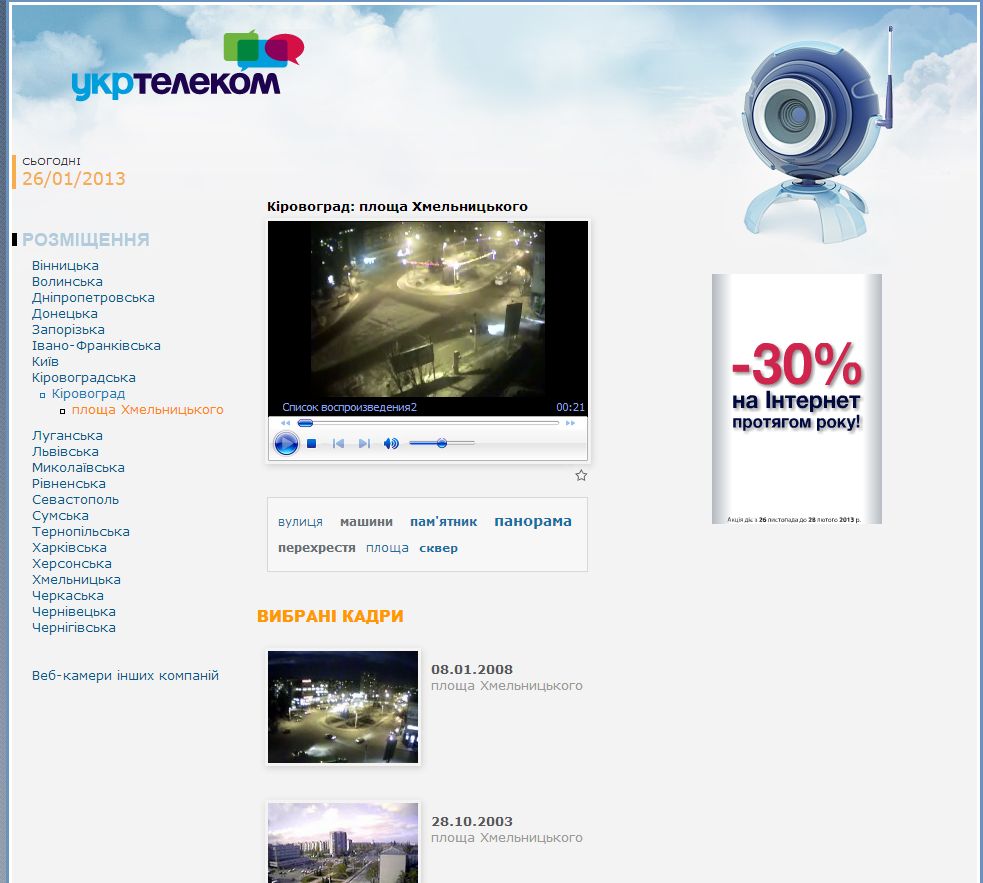Image resolution: width=983 pixels, height=883 pixels.
Task: Open the Луганська region
Action: tap(67, 436)
